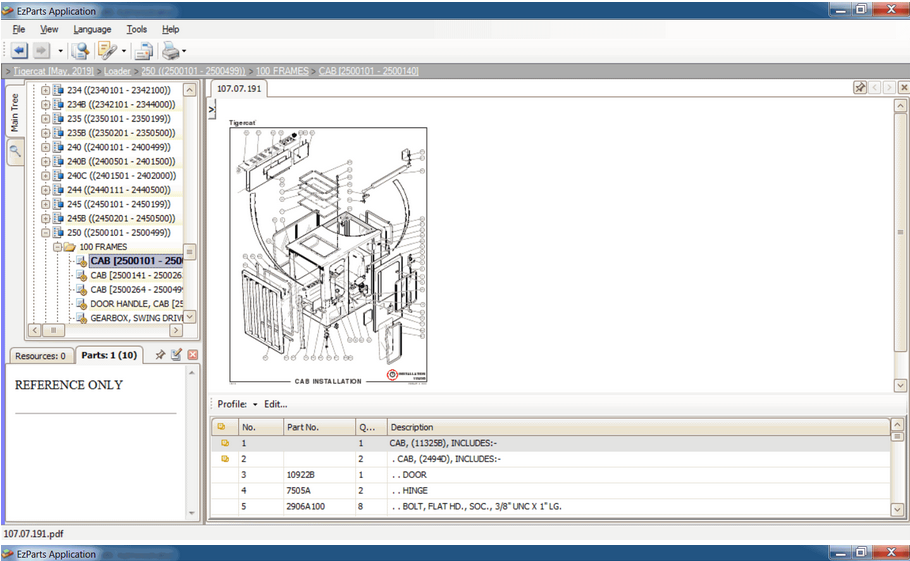Follow the 100 FRAMES breadcrumb link
Screen dimensions: 910x561
point(282,71)
